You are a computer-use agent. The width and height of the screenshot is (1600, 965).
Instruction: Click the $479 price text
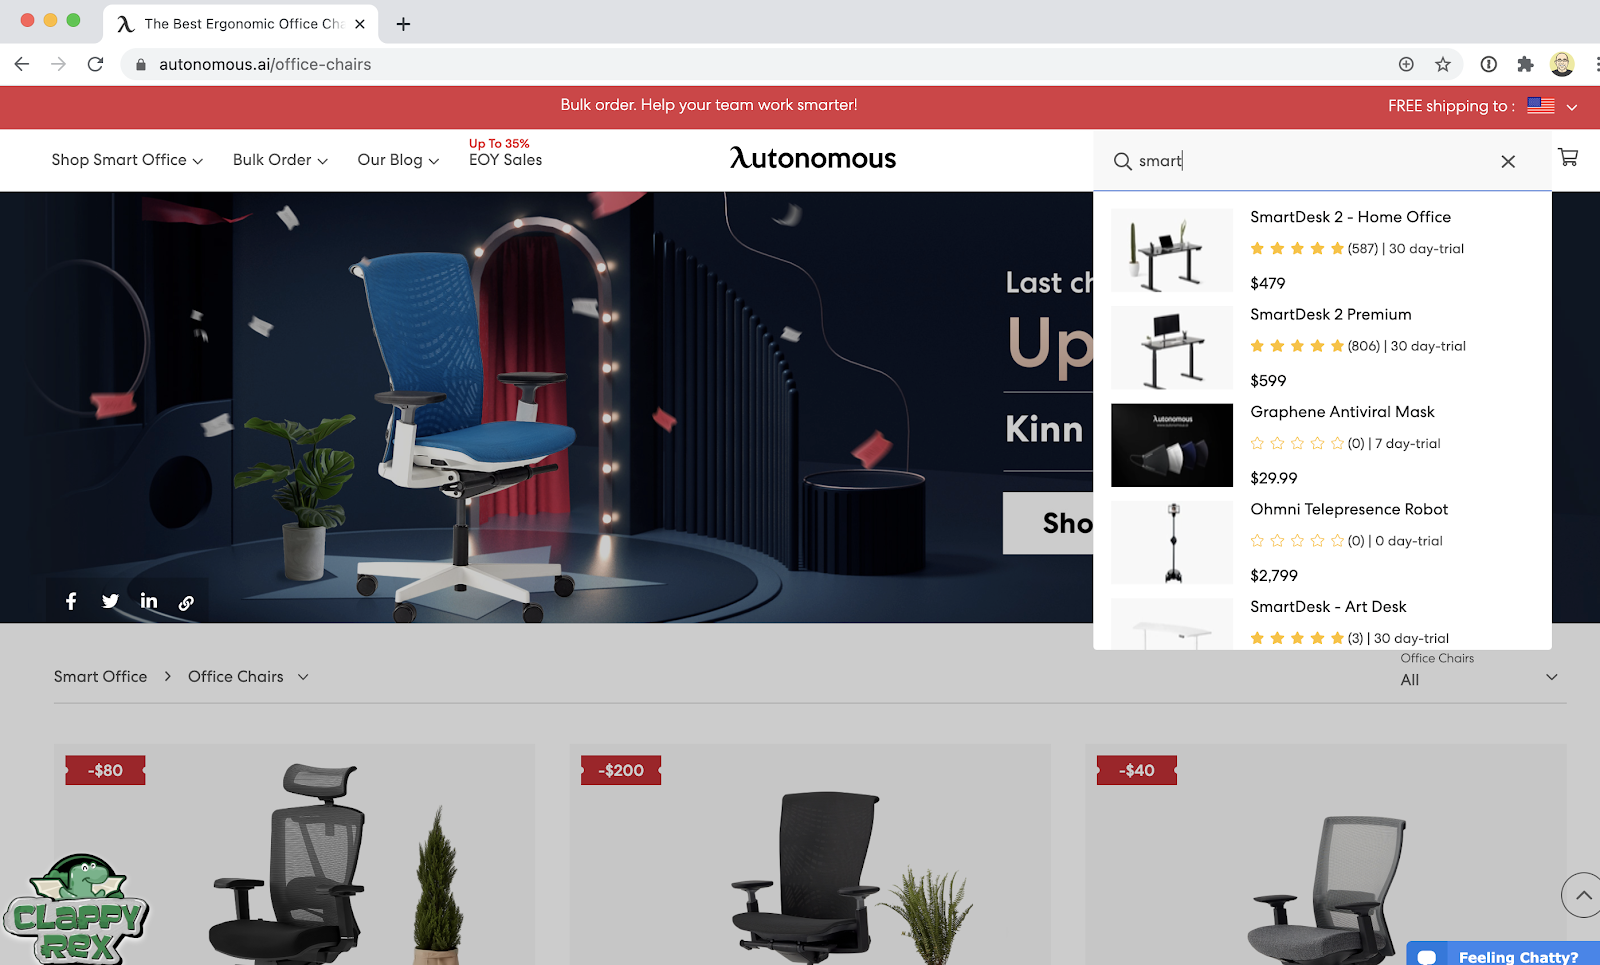pyautogui.click(x=1267, y=283)
